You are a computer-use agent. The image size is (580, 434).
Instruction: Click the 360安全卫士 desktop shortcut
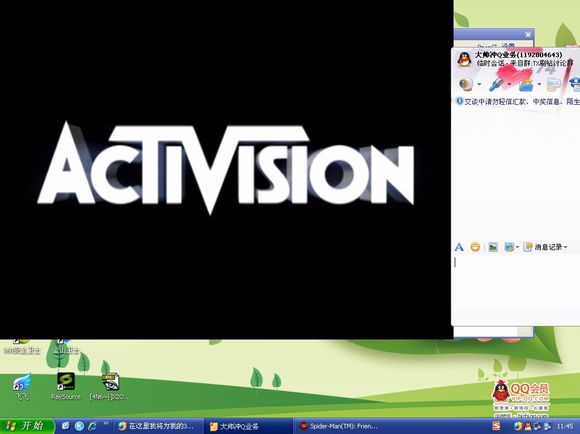[x=22, y=347]
